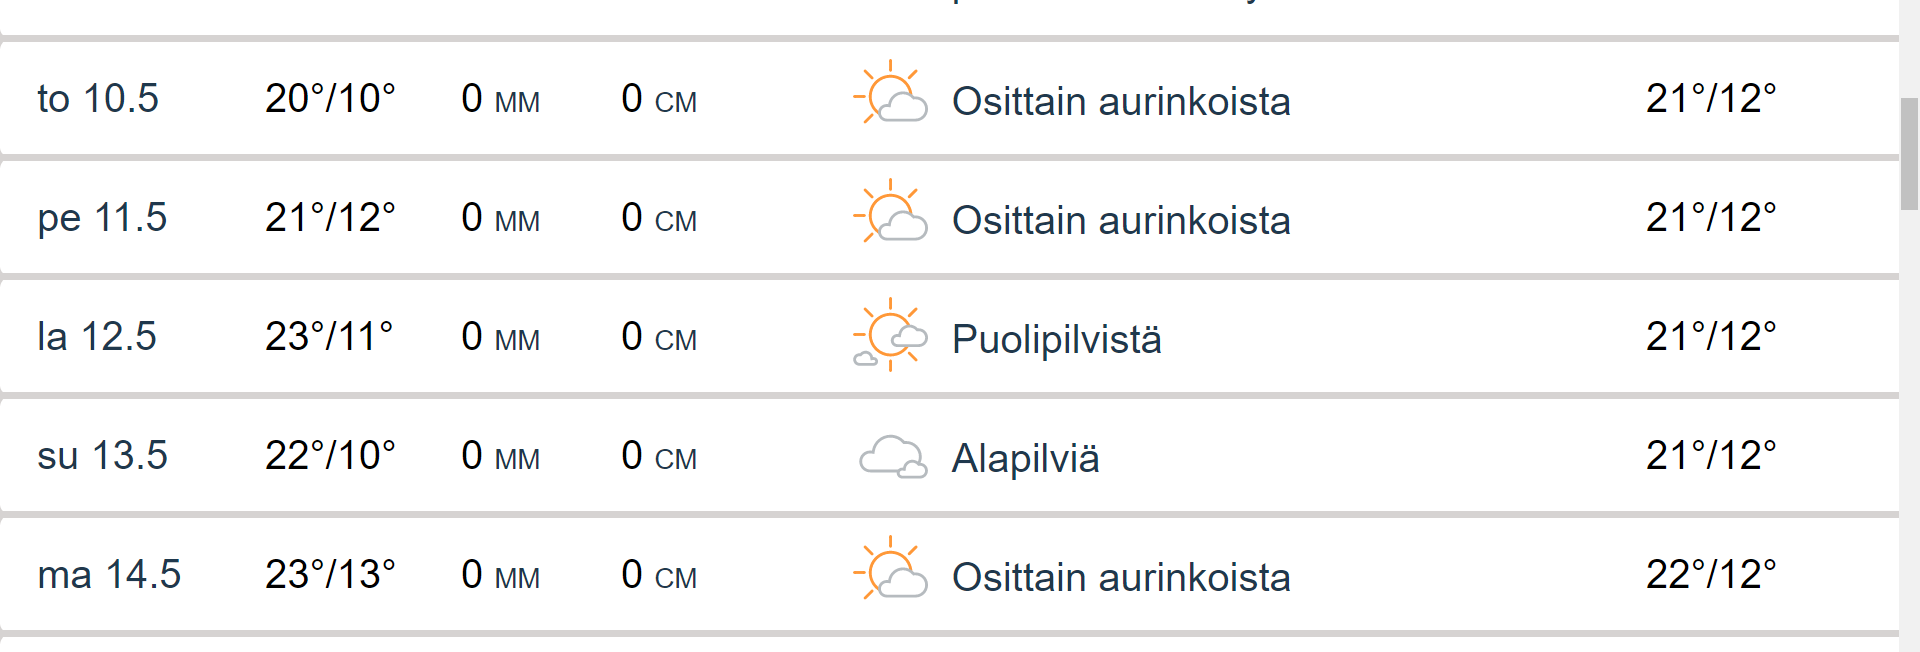Image resolution: width=1920 pixels, height=652 pixels.
Task: Click the 23°/11° temperature for la 12.5
Action: click(329, 337)
